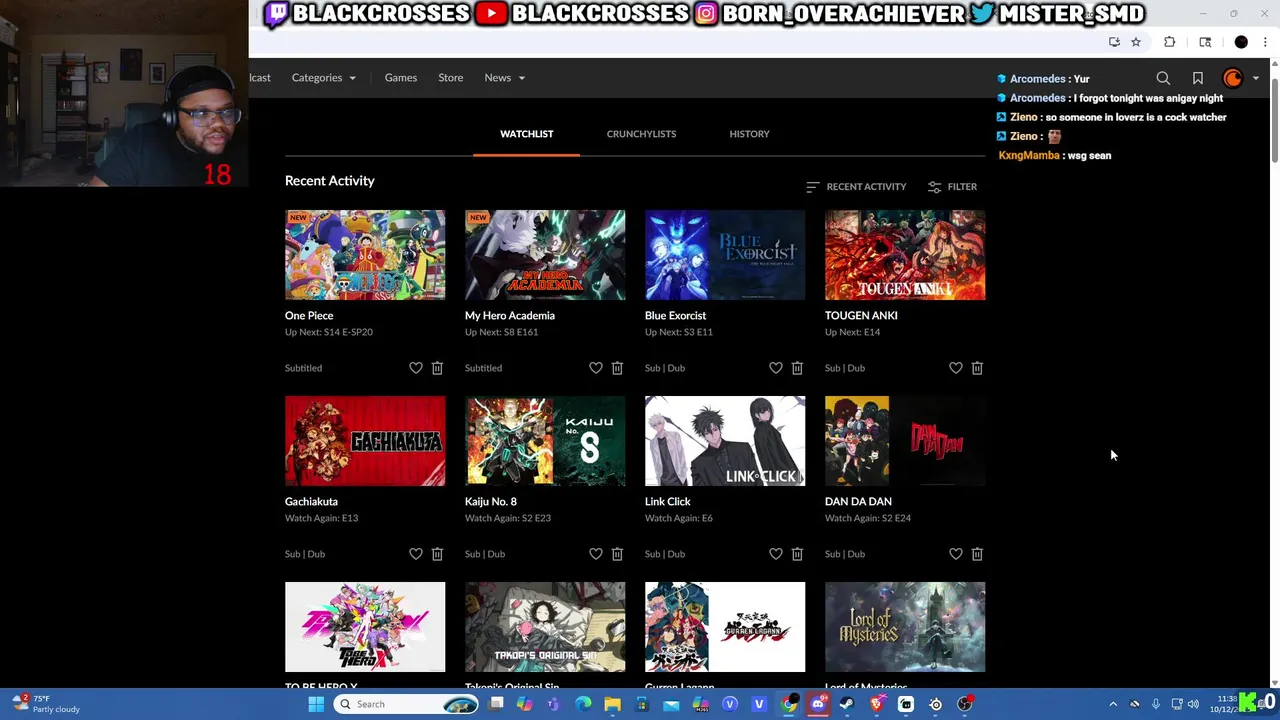Switch to the History tab

pyautogui.click(x=749, y=134)
